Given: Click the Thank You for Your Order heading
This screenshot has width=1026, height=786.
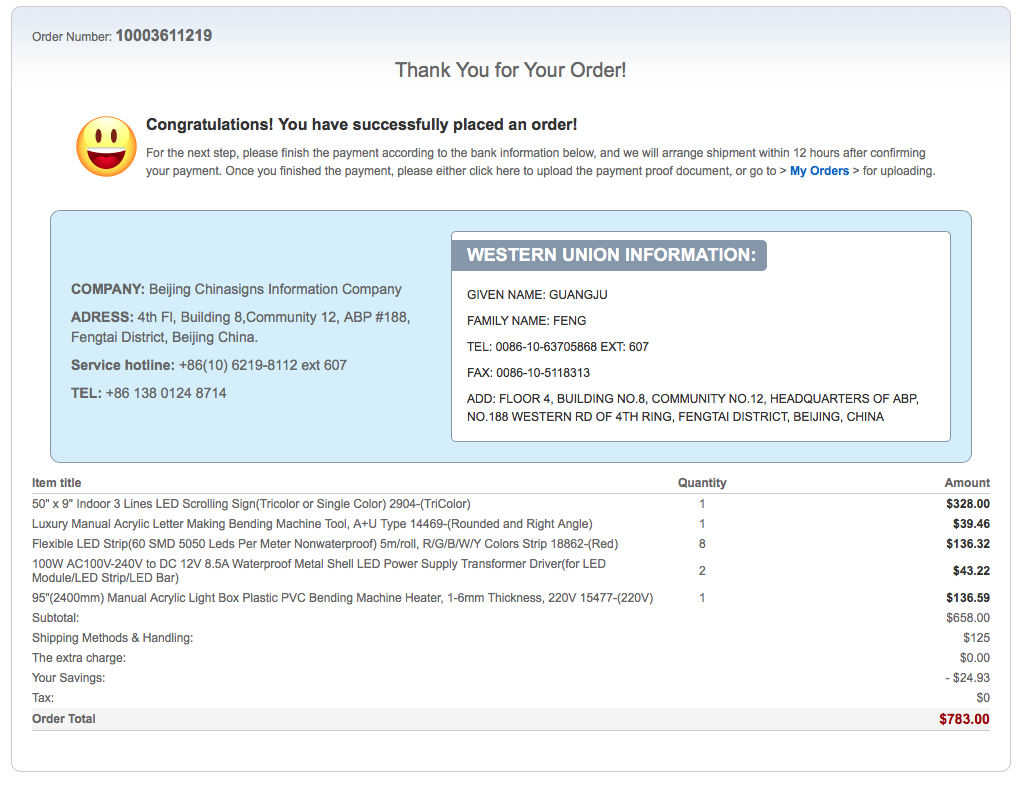Looking at the screenshot, I should coord(510,70).
